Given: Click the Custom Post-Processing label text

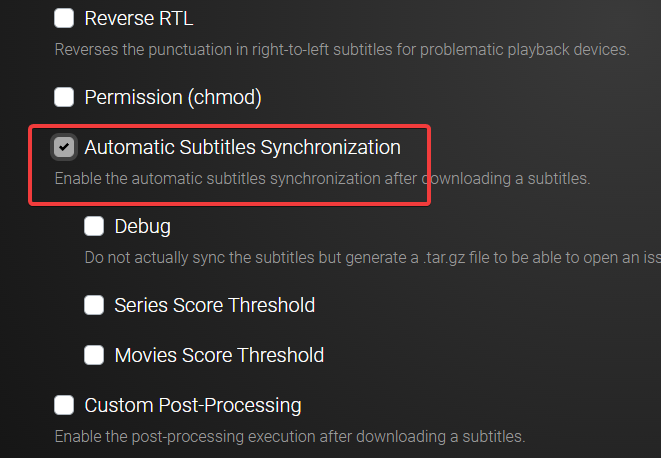Looking at the screenshot, I should (193, 405).
